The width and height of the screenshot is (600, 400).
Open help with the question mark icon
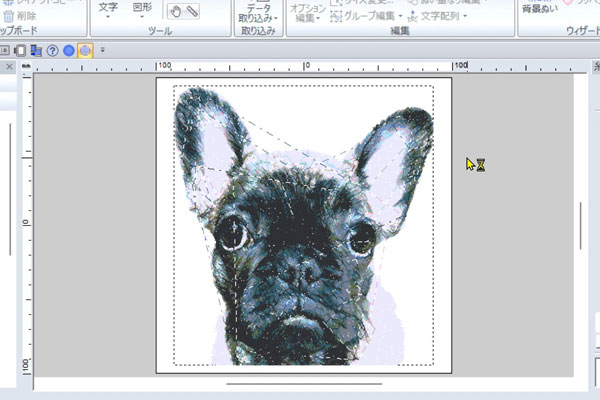tap(52, 51)
